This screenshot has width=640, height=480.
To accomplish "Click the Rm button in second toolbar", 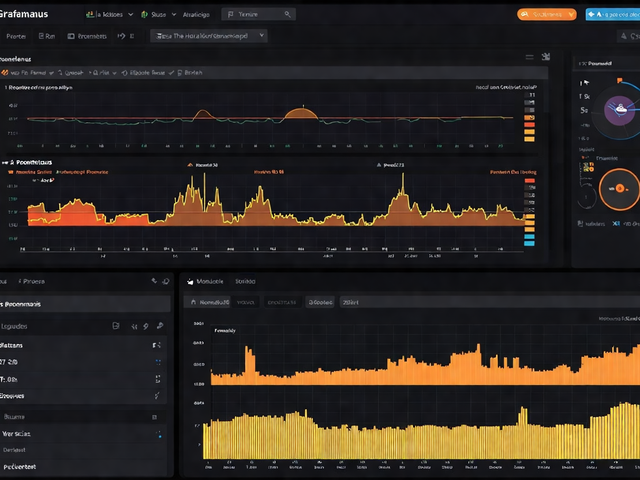I will (47, 36).
